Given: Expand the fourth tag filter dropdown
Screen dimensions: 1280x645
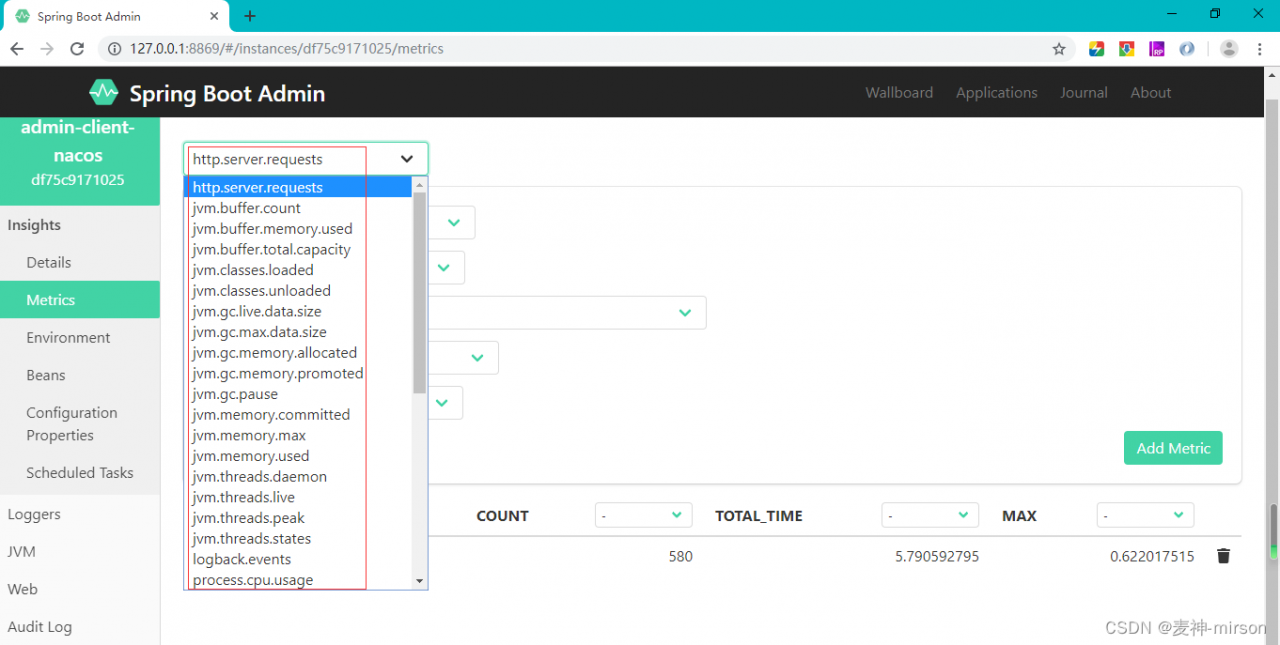Looking at the screenshot, I should click(x=477, y=358).
